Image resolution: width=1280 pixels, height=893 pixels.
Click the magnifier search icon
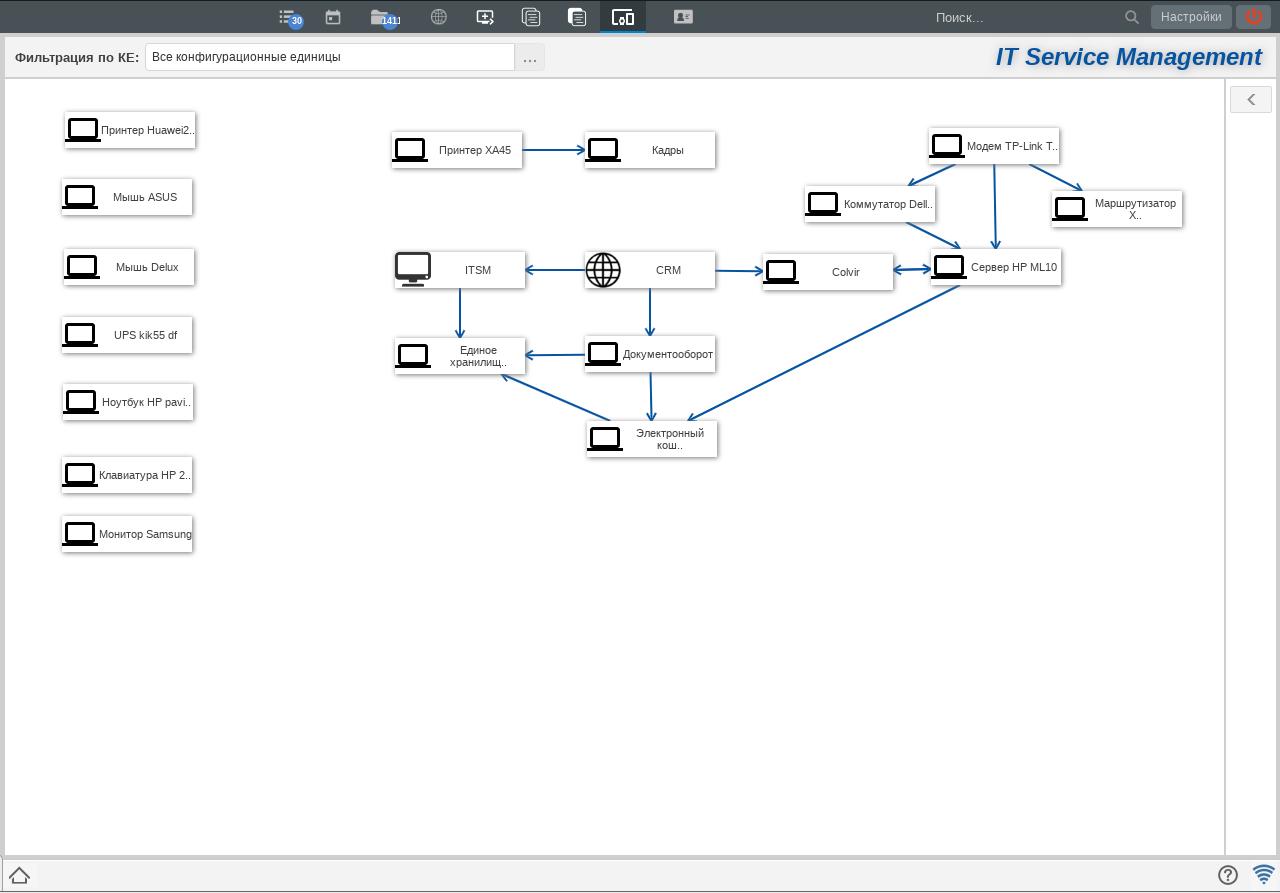pos(1132,17)
